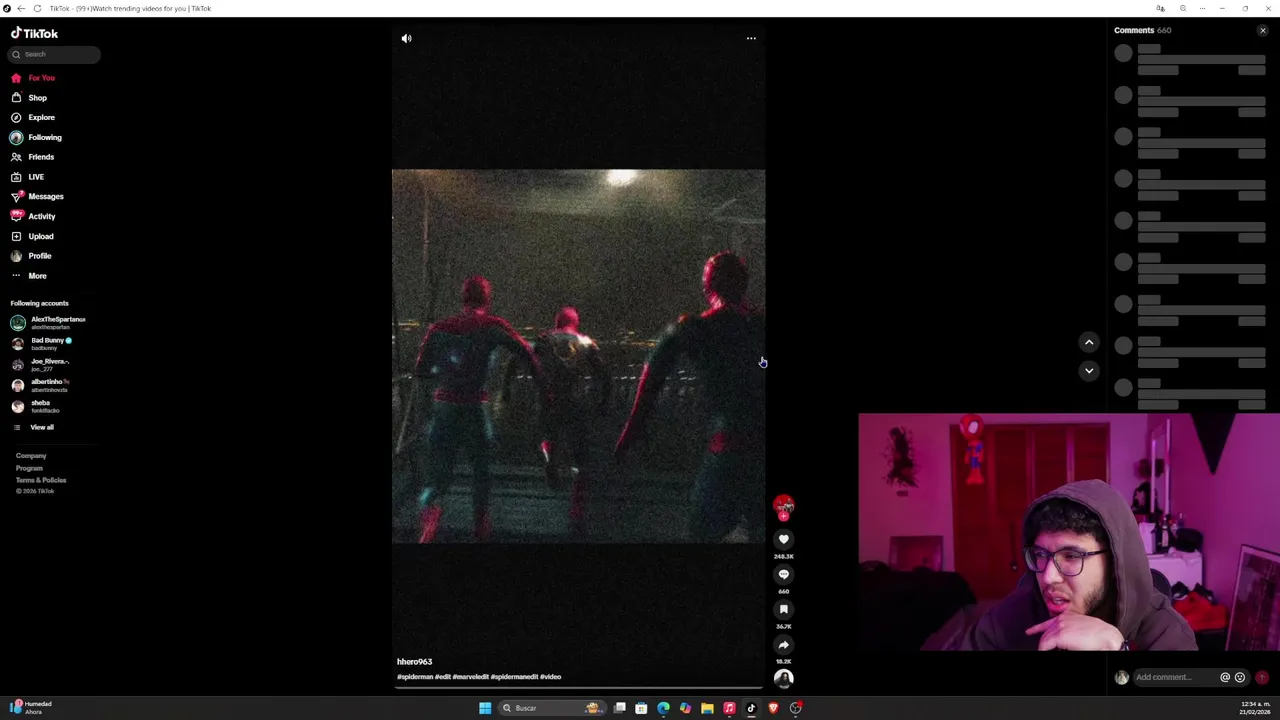
Task: Open the For You feed
Action: coord(33,78)
